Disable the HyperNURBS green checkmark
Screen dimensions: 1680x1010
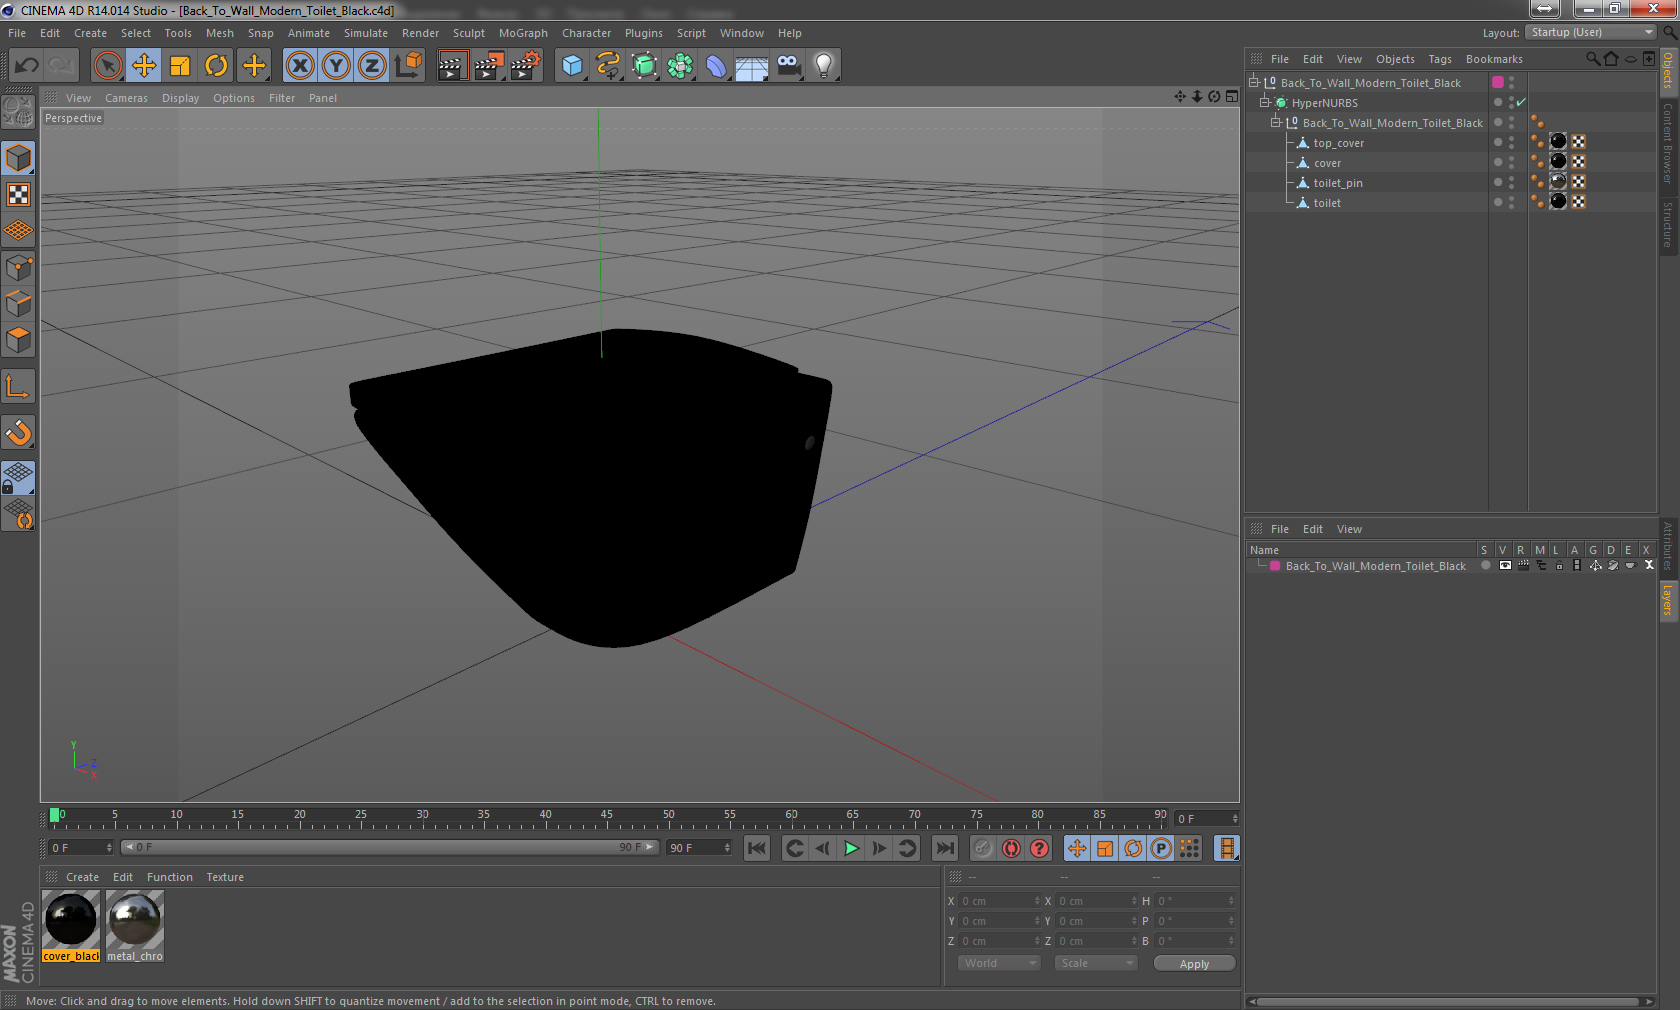1521,103
